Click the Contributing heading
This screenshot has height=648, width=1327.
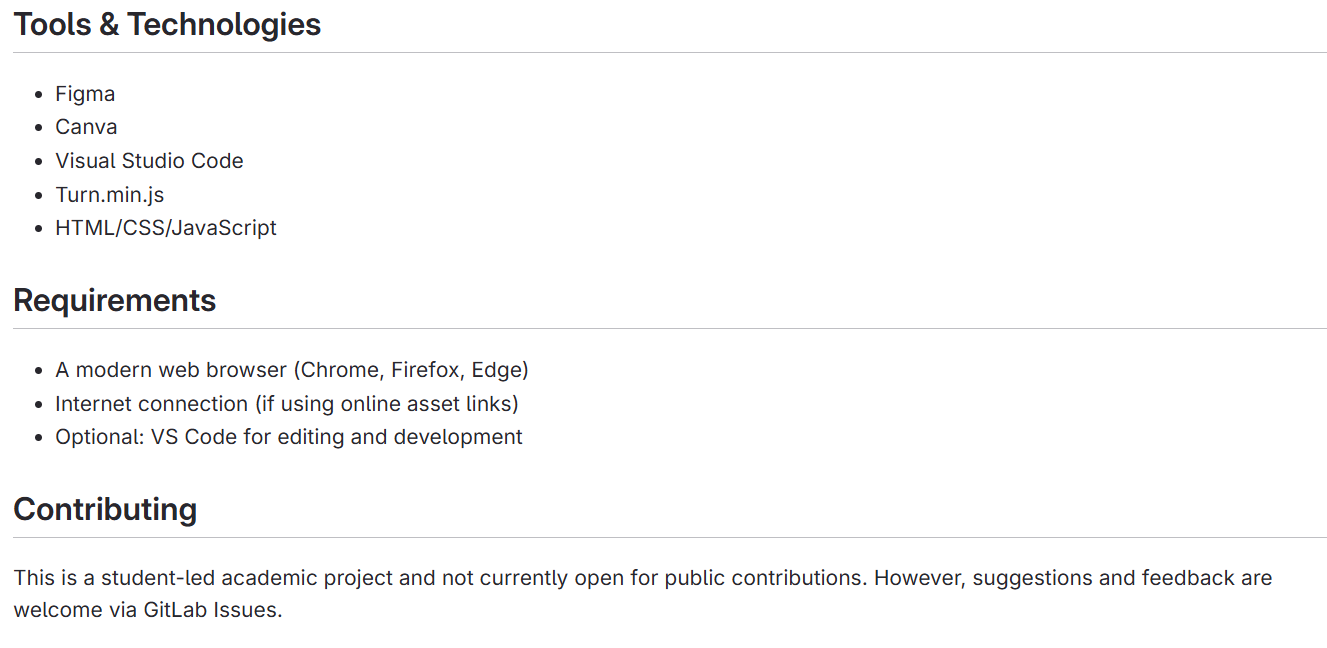105,509
